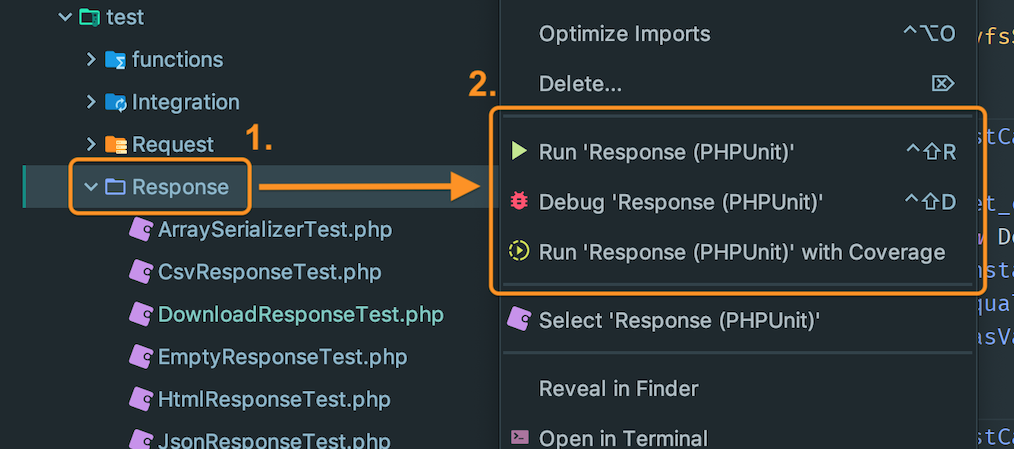The image size is (1014, 449).
Task: Click the Request folder icon
Action: tap(115, 144)
